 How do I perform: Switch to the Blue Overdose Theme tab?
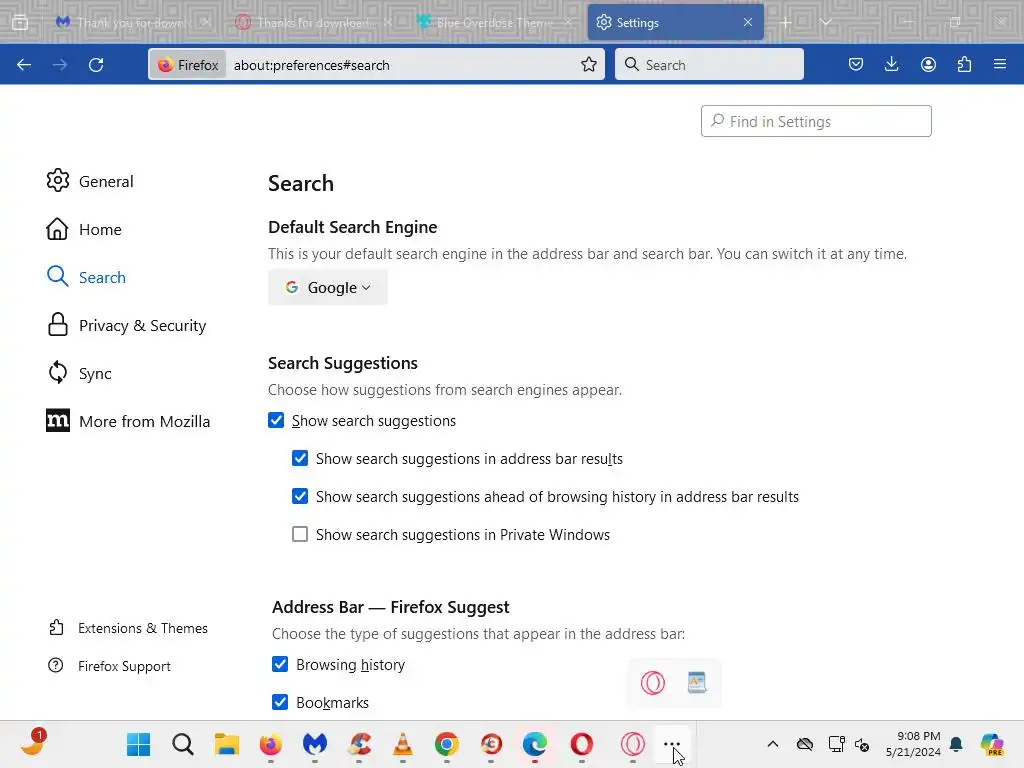494,23
